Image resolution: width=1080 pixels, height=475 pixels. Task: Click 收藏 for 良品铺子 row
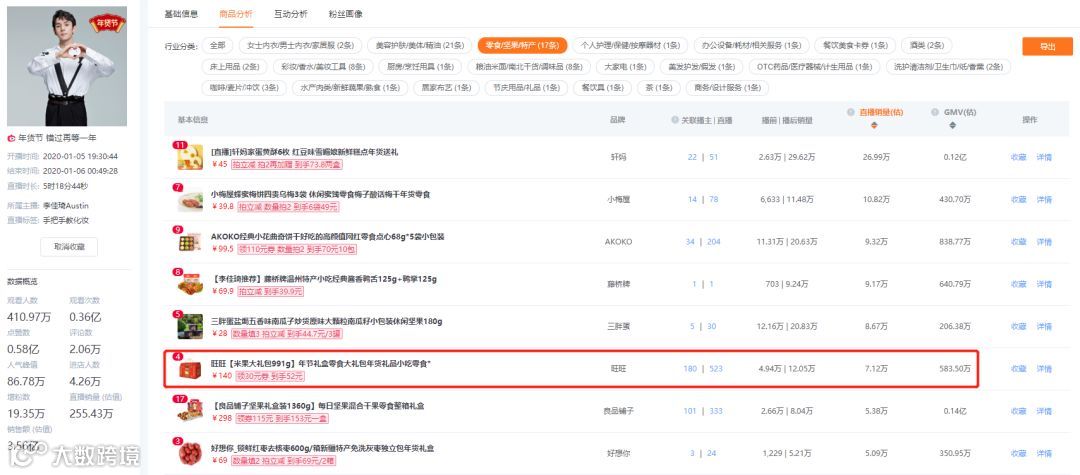pyautogui.click(x=1018, y=411)
